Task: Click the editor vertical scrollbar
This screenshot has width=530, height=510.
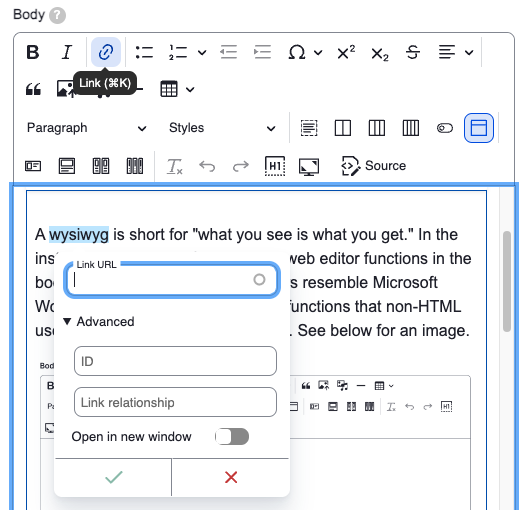Action: pyautogui.click(x=506, y=282)
